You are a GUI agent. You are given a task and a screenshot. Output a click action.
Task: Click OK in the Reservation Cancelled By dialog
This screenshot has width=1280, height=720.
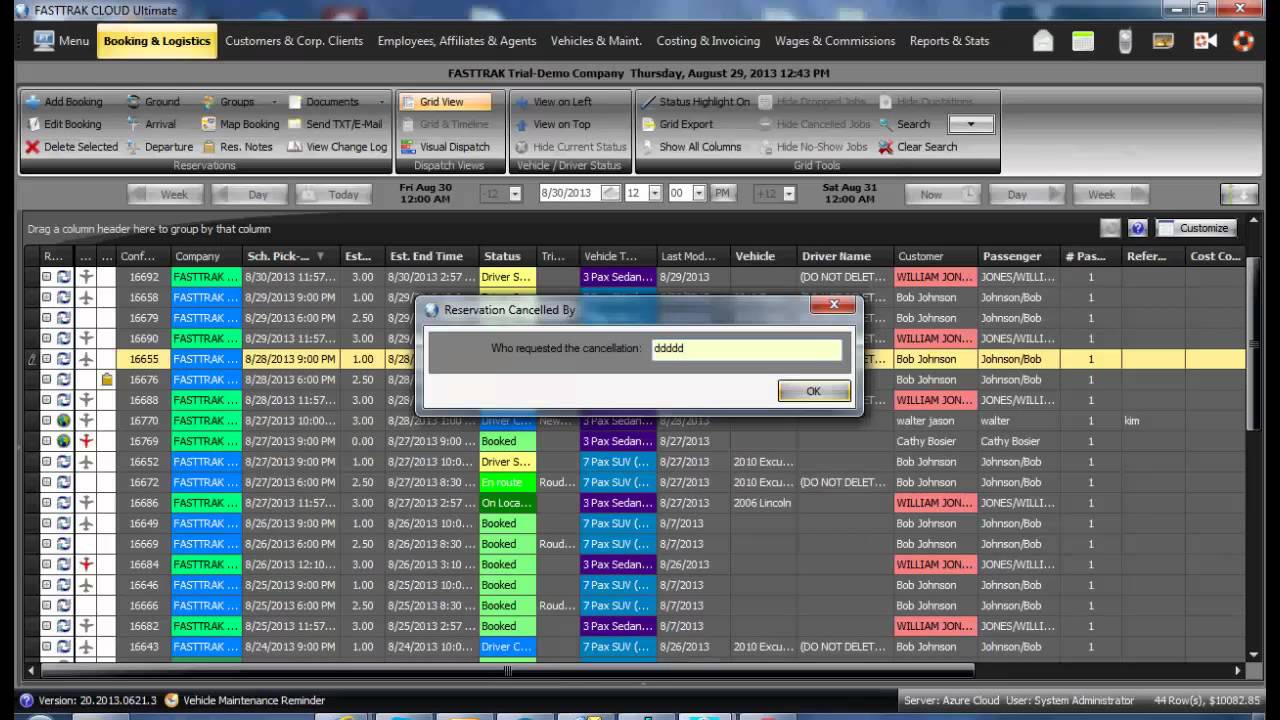tap(814, 391)
